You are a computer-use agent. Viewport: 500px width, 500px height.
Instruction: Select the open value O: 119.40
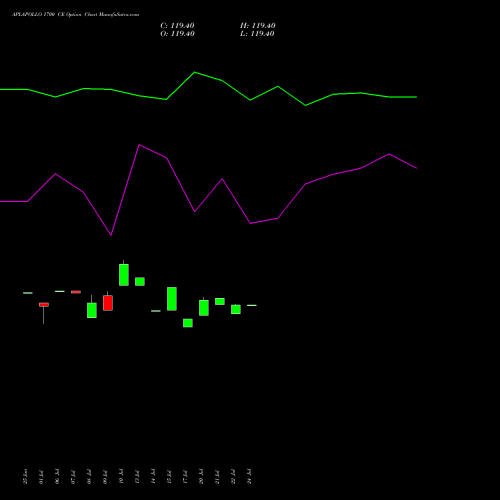pos(177,34)
